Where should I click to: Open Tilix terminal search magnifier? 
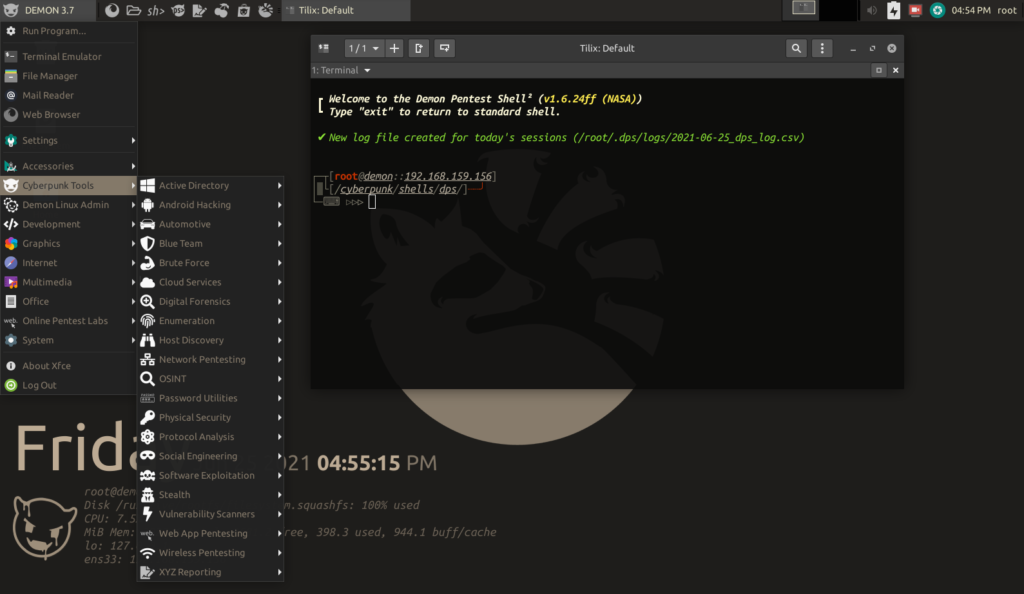(796, 48)
